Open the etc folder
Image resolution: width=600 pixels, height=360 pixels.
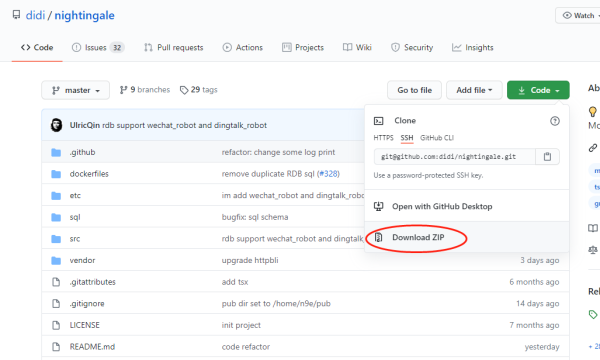point(75,195)
